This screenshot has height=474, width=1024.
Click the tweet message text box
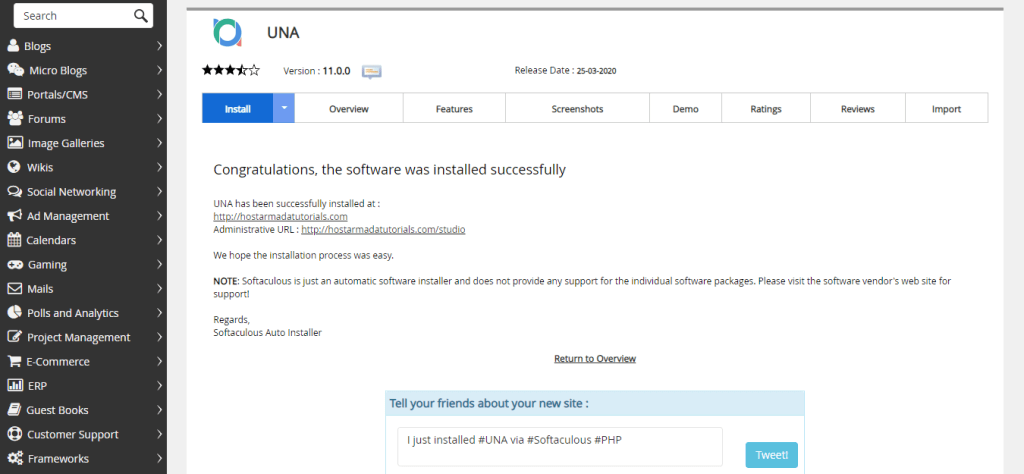coord(560,447)
